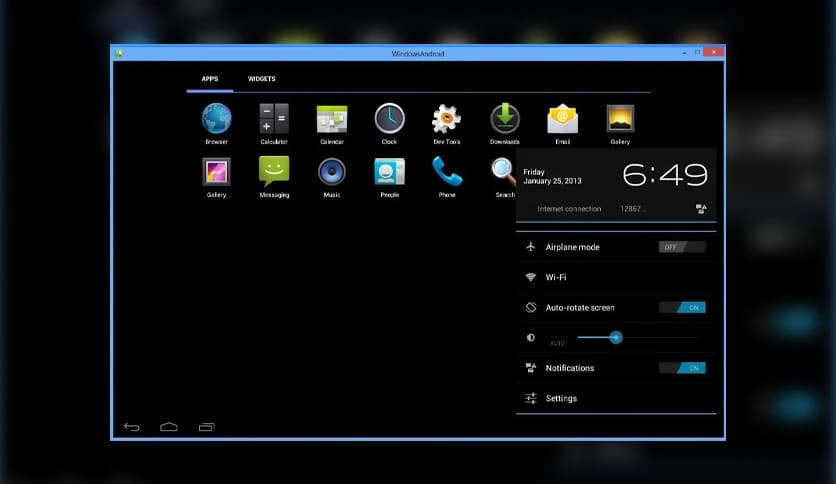This screenshot has width=836, height=484.
Task: Launch Dev Tools app
Action: pos(447,119)
